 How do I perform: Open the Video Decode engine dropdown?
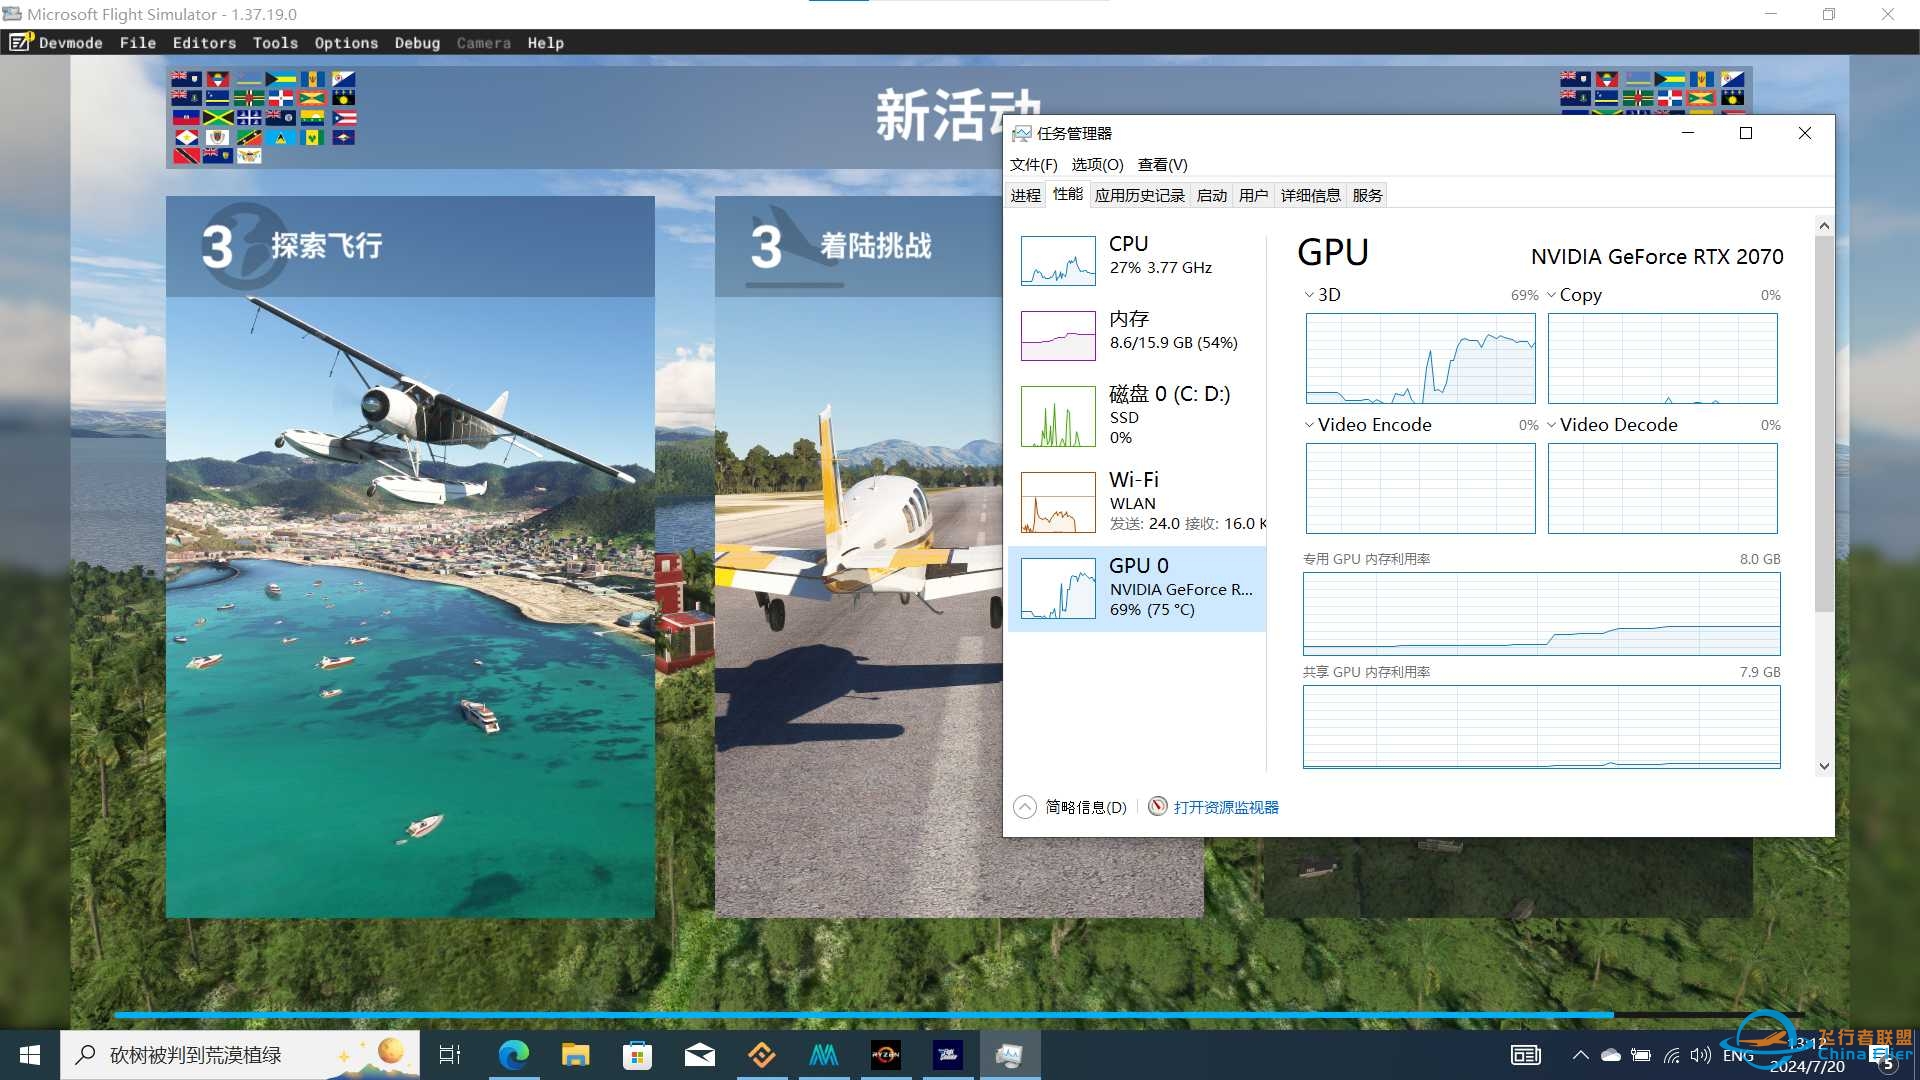click(1551, 425)
